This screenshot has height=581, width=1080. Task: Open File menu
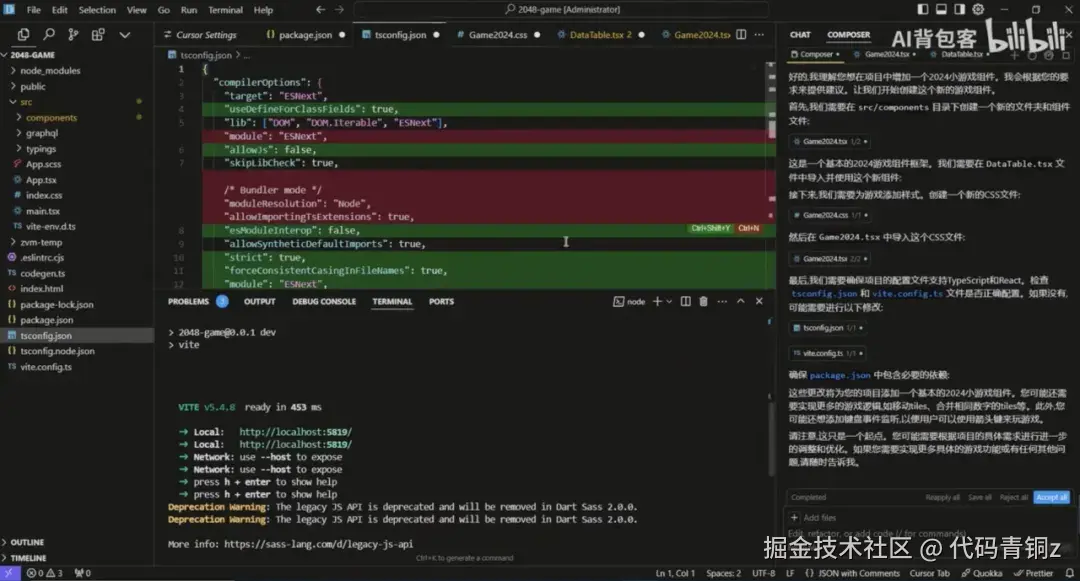[x=34, y=10]
